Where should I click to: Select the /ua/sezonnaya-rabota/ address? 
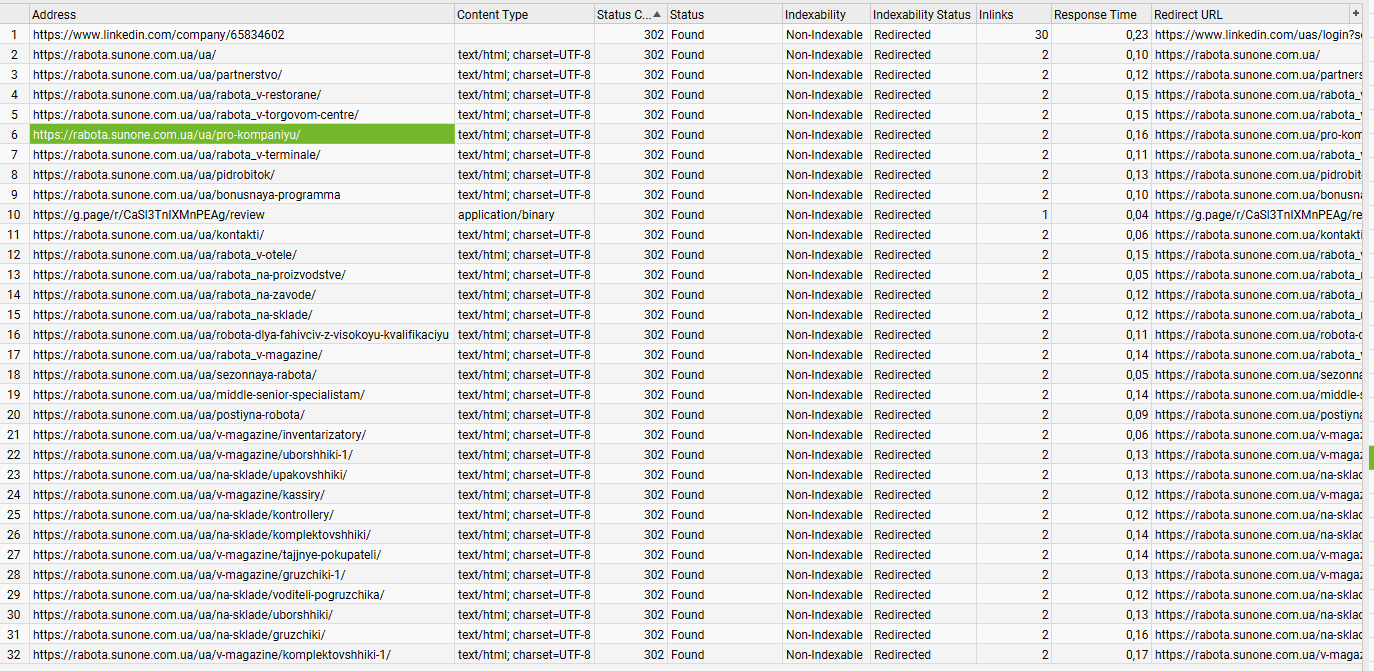174,375
